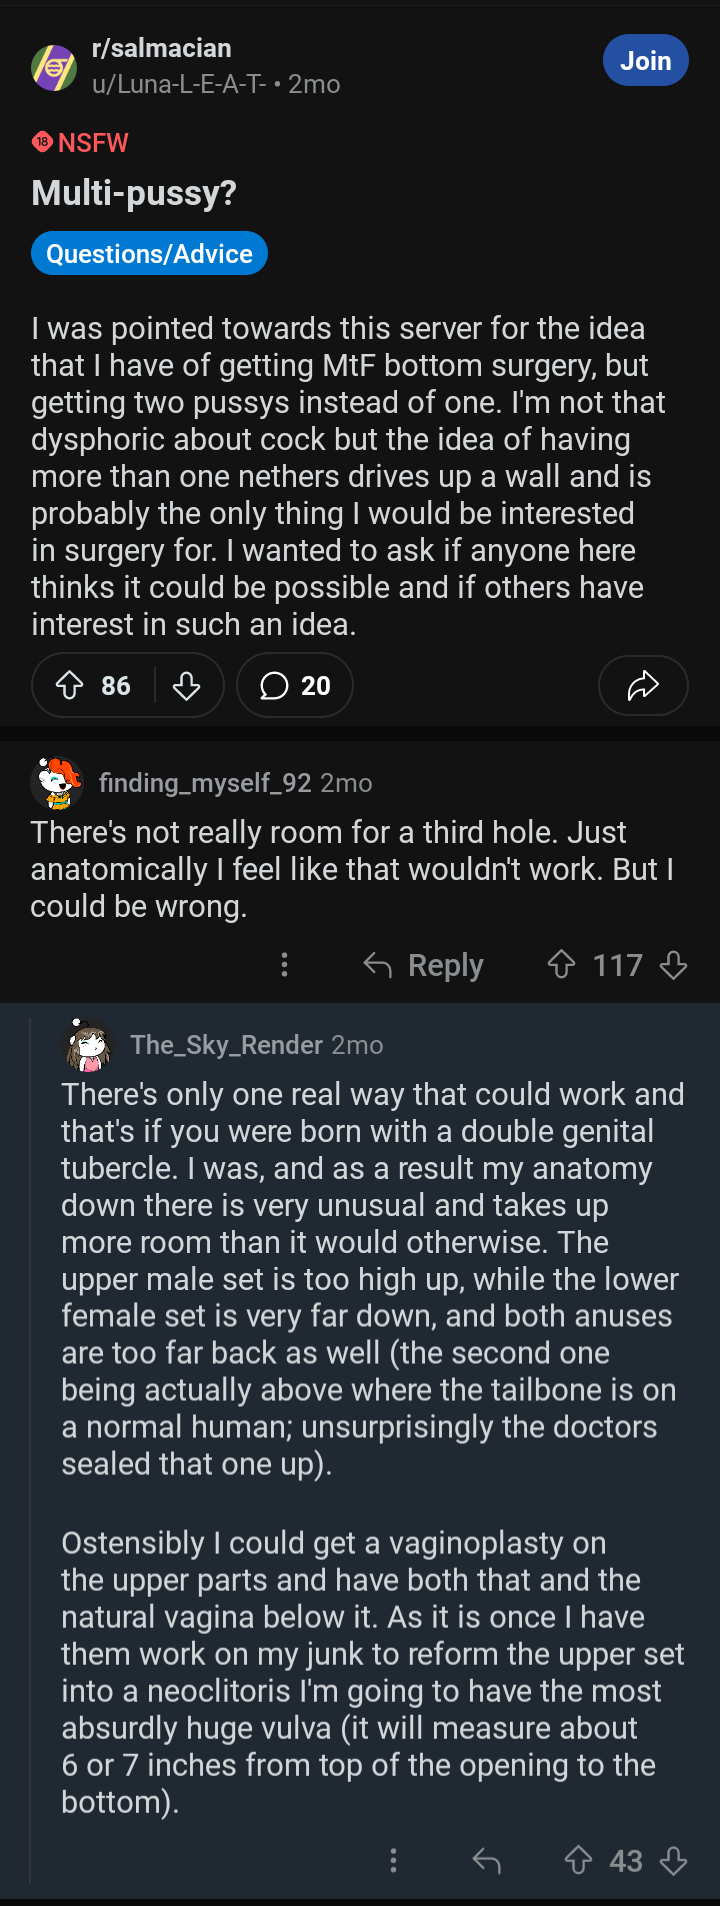
Task: Upvote The_Sky_Render's reply
Action: coord(579,1860)
